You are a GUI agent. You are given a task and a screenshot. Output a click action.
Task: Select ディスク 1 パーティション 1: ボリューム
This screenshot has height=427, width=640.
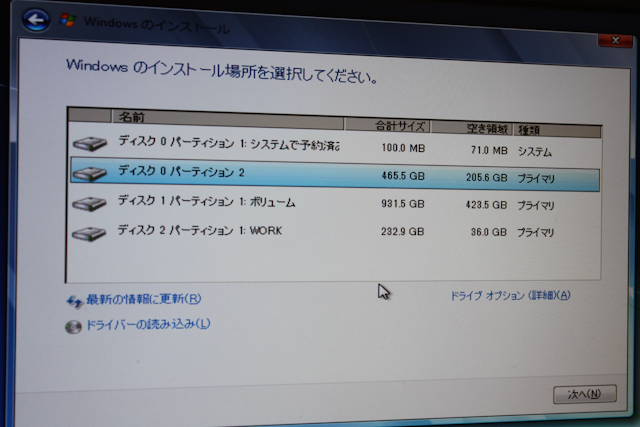pyautogui.click(x=207, y=201)
